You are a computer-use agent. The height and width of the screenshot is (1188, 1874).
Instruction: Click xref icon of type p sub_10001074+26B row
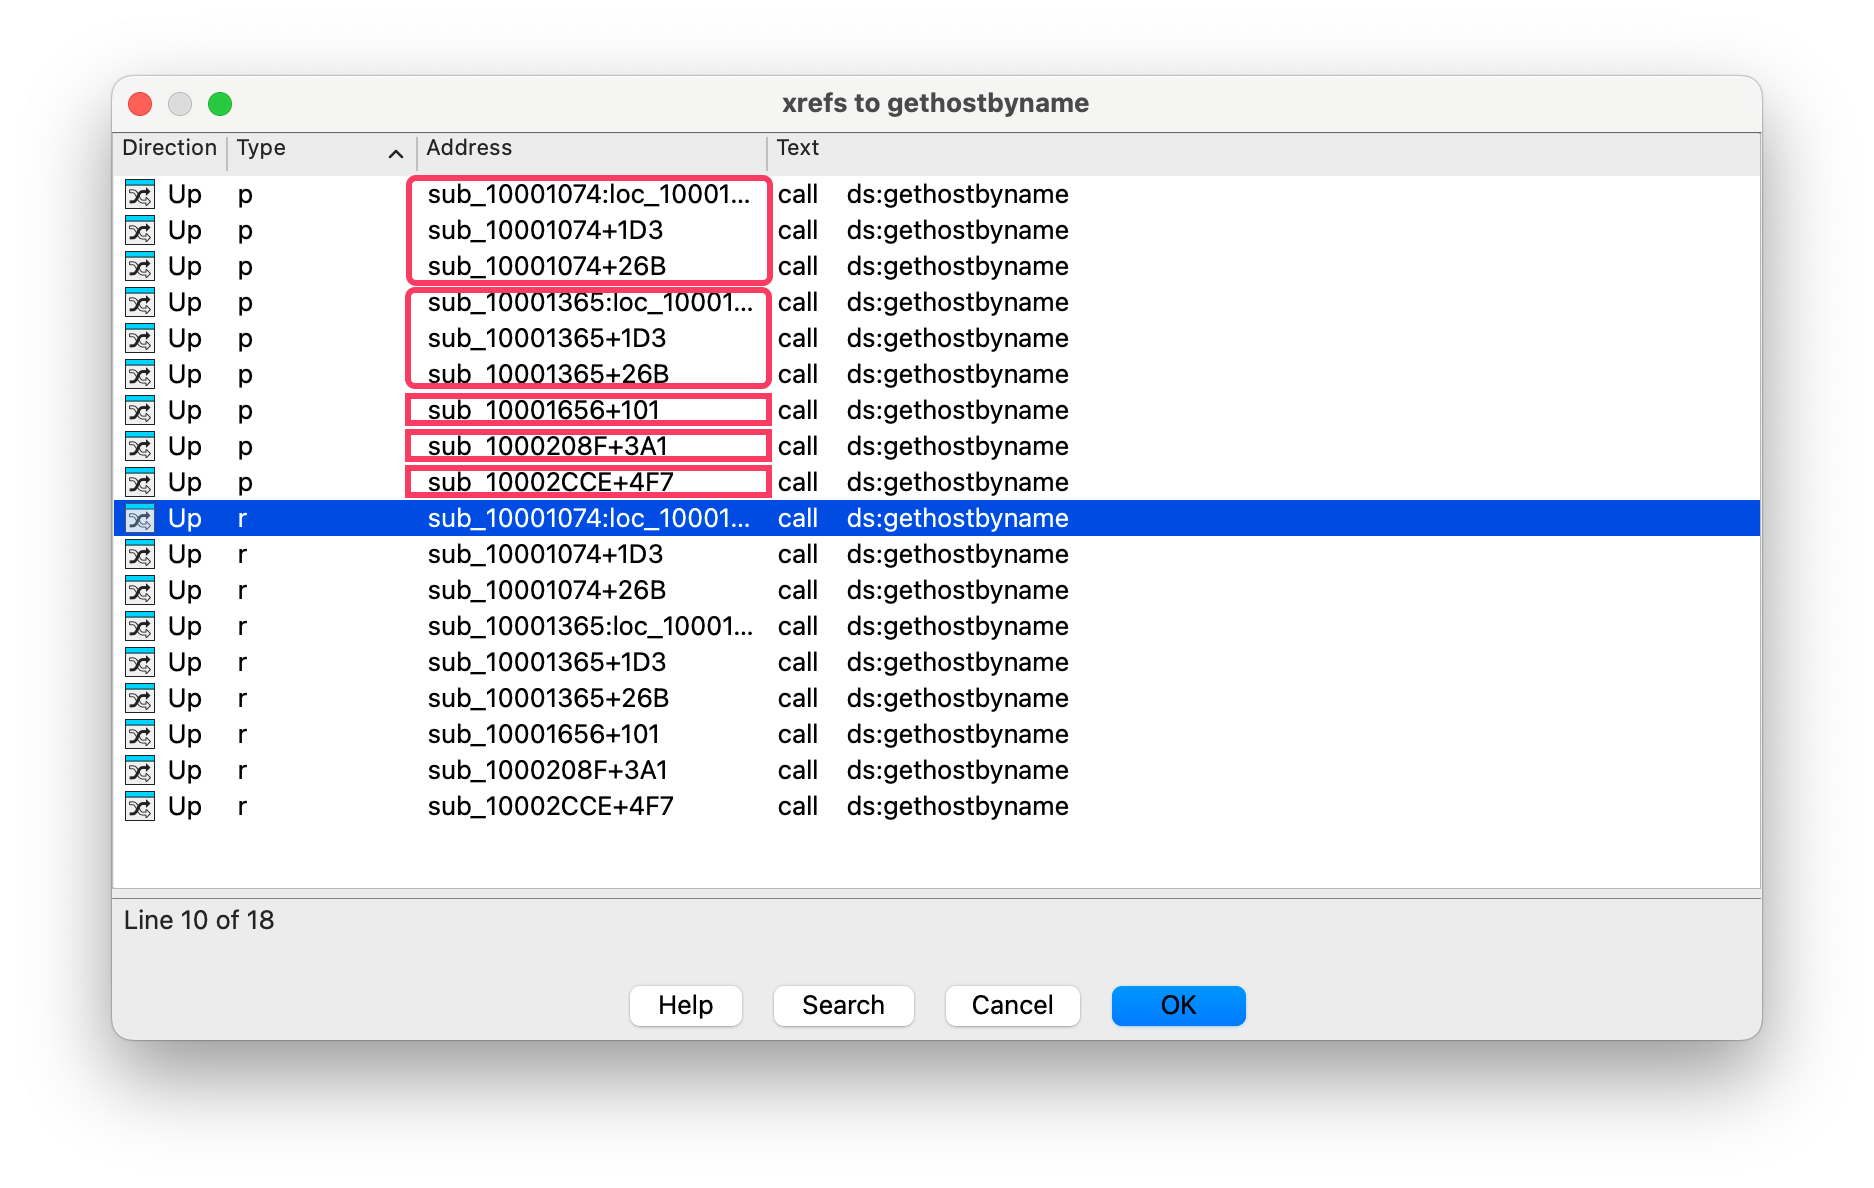(x=139, y=266)
